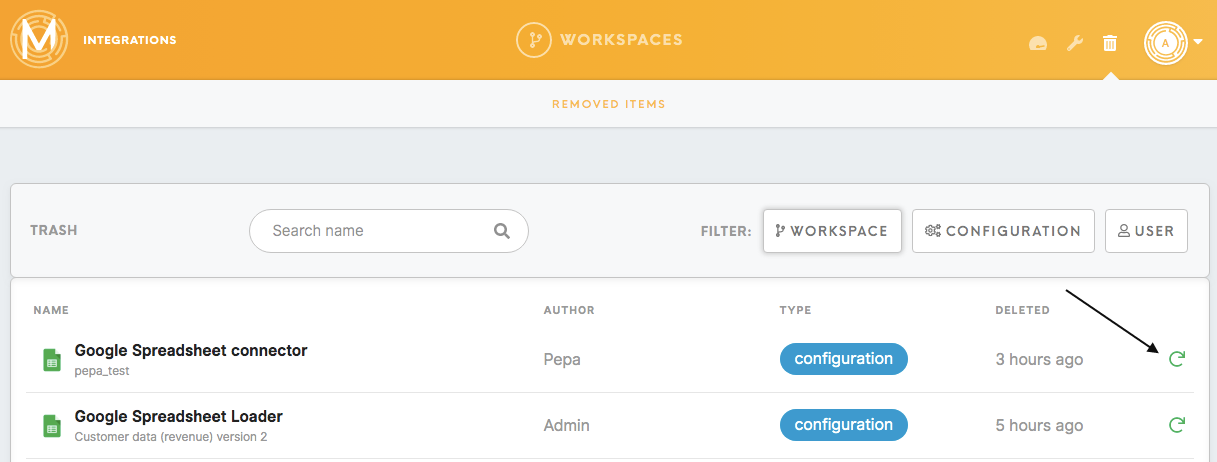Click Google Sheets icon for connector row
The height and width of the screenshot is (462, 1217).
52,360
